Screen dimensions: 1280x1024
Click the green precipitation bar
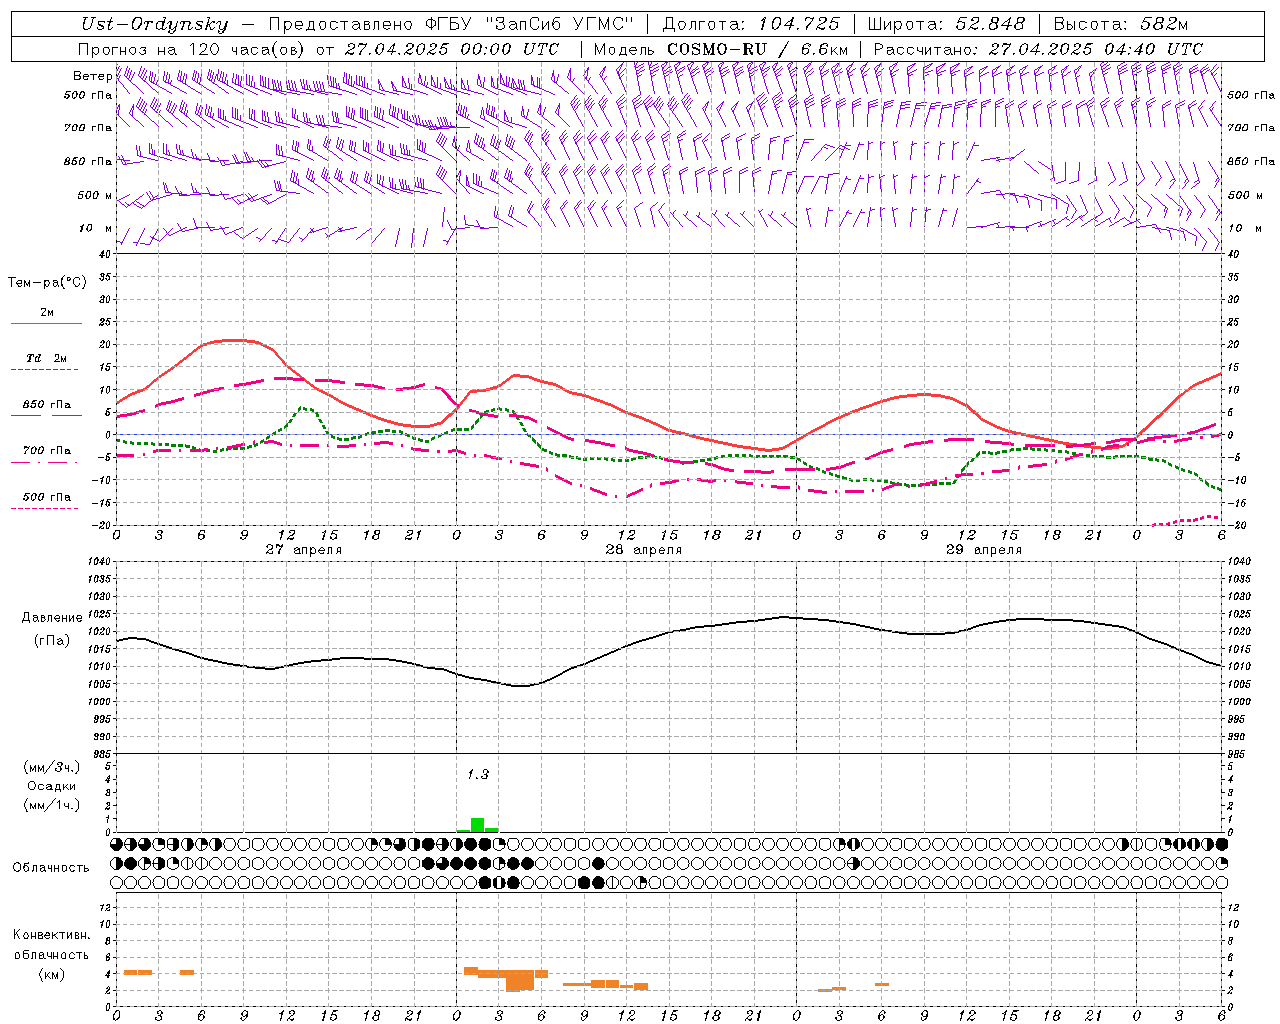coord(477,825)
